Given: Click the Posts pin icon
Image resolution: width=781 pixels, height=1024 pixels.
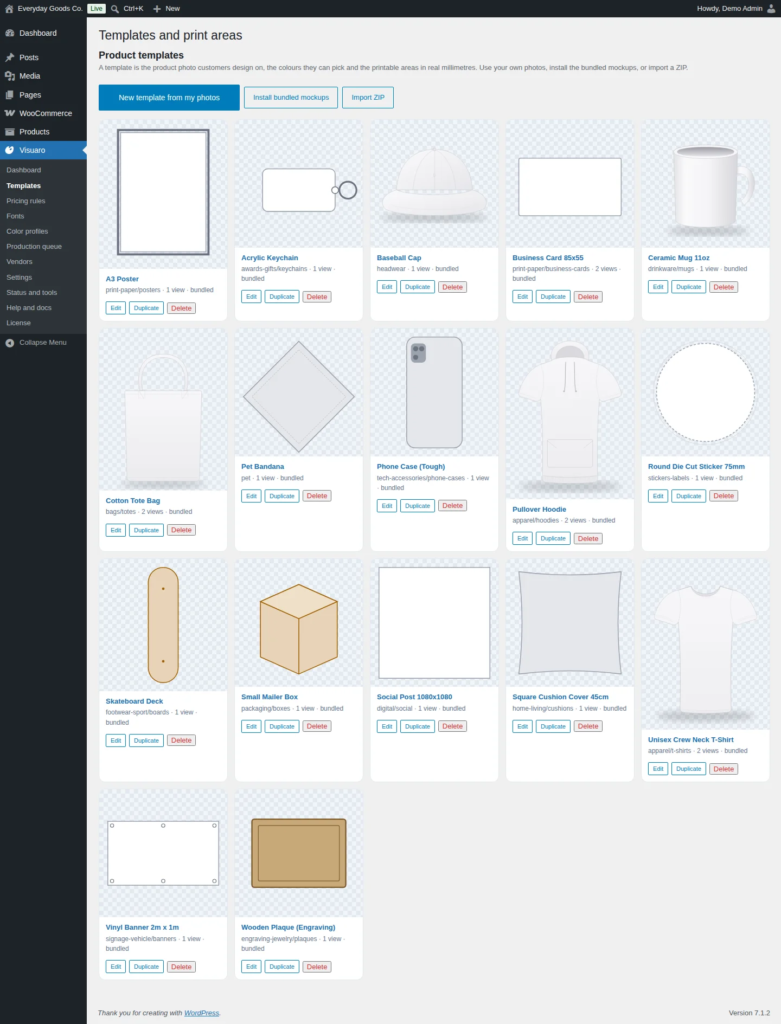Looking at the screenshot, I should 10,57.
